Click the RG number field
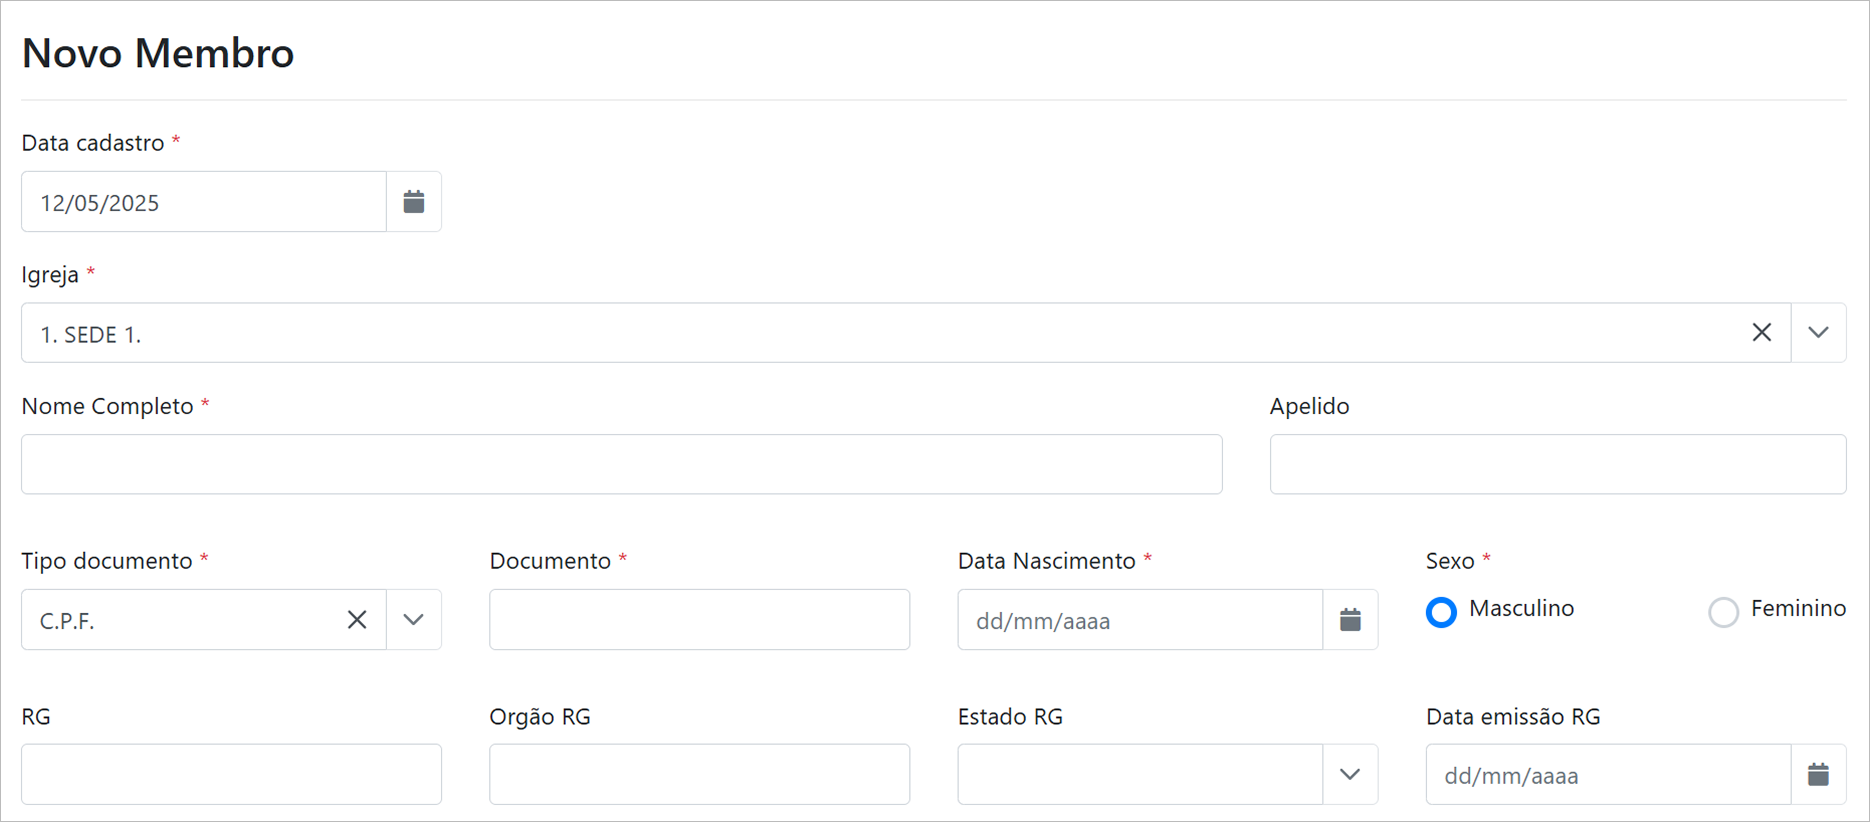The height and width of the screenshot is (822, 1870). click(231, 774)
